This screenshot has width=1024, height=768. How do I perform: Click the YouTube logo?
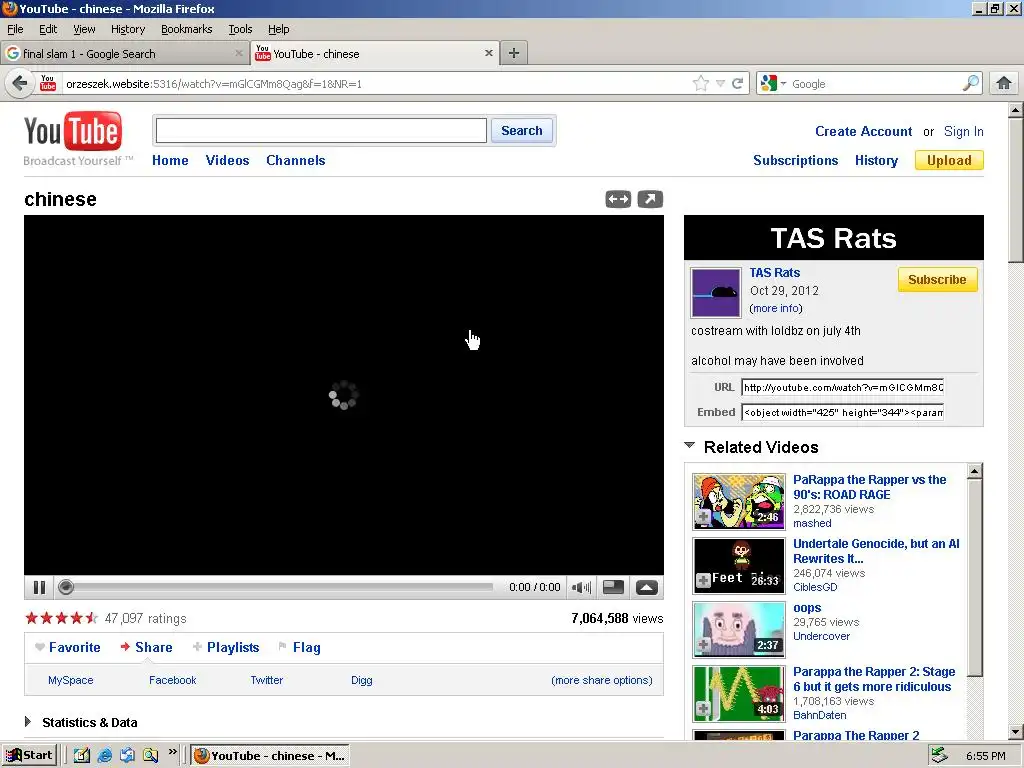coord(73,131)
